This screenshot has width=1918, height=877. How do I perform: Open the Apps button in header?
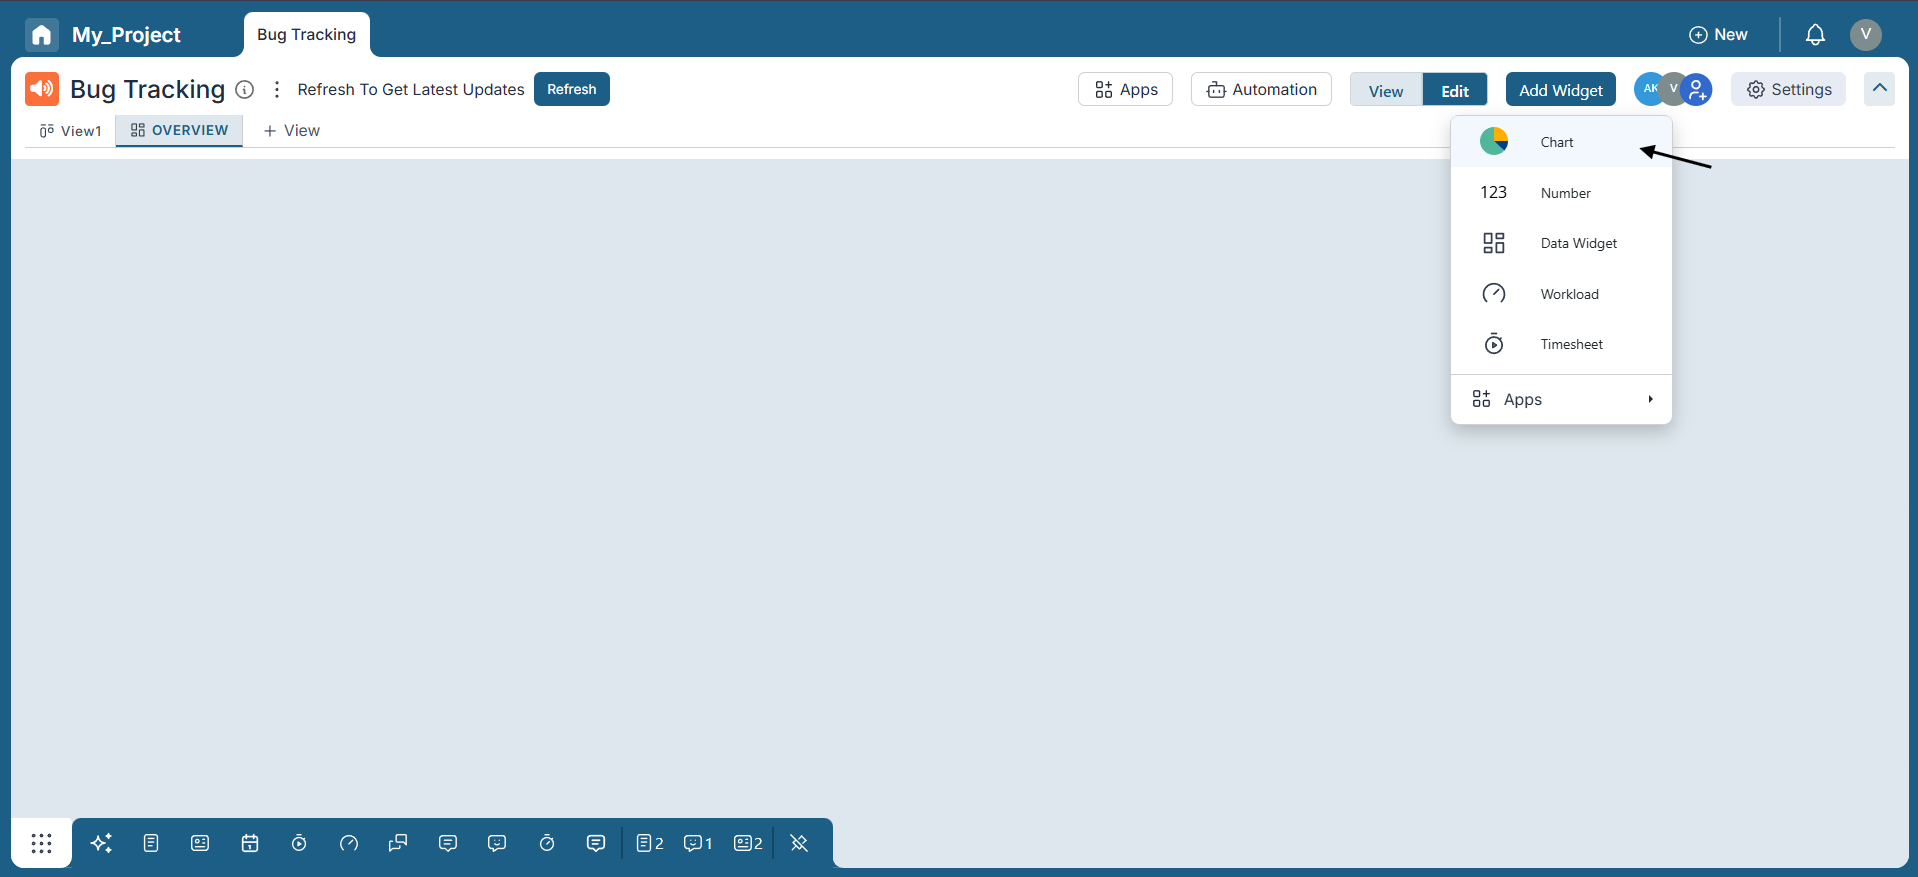coord(1126,89)
